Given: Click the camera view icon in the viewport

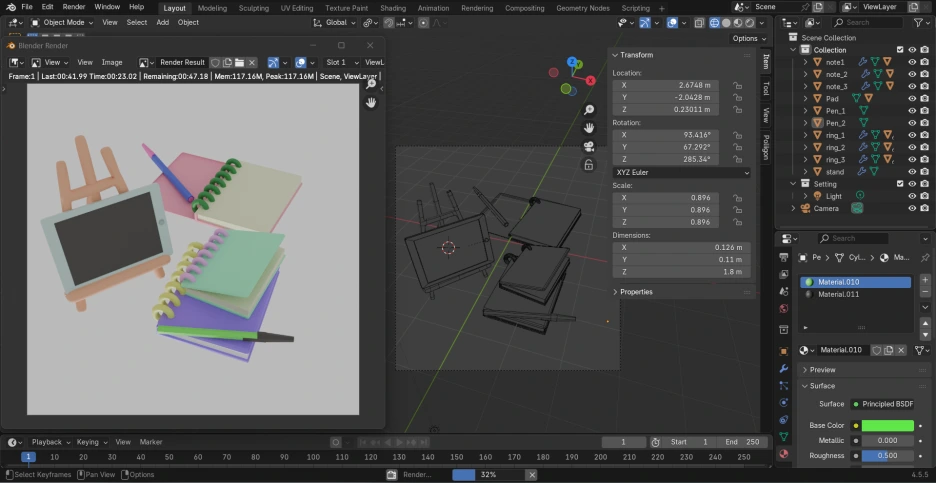Looking at the screenshot, I should [x=590, y=146].
